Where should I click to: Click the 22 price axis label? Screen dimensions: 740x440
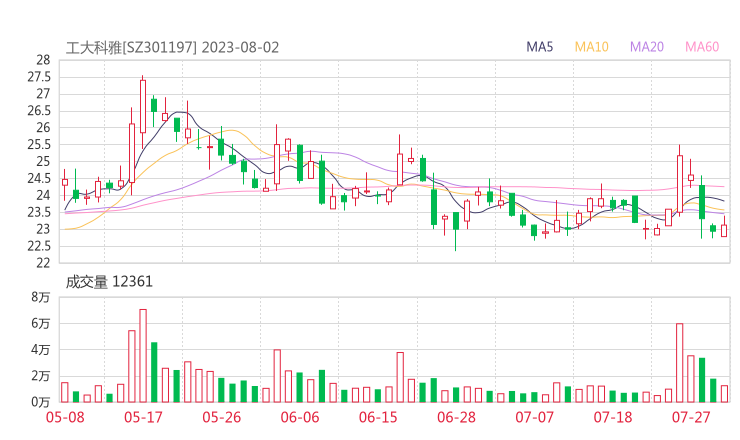[x=43, y=263]
